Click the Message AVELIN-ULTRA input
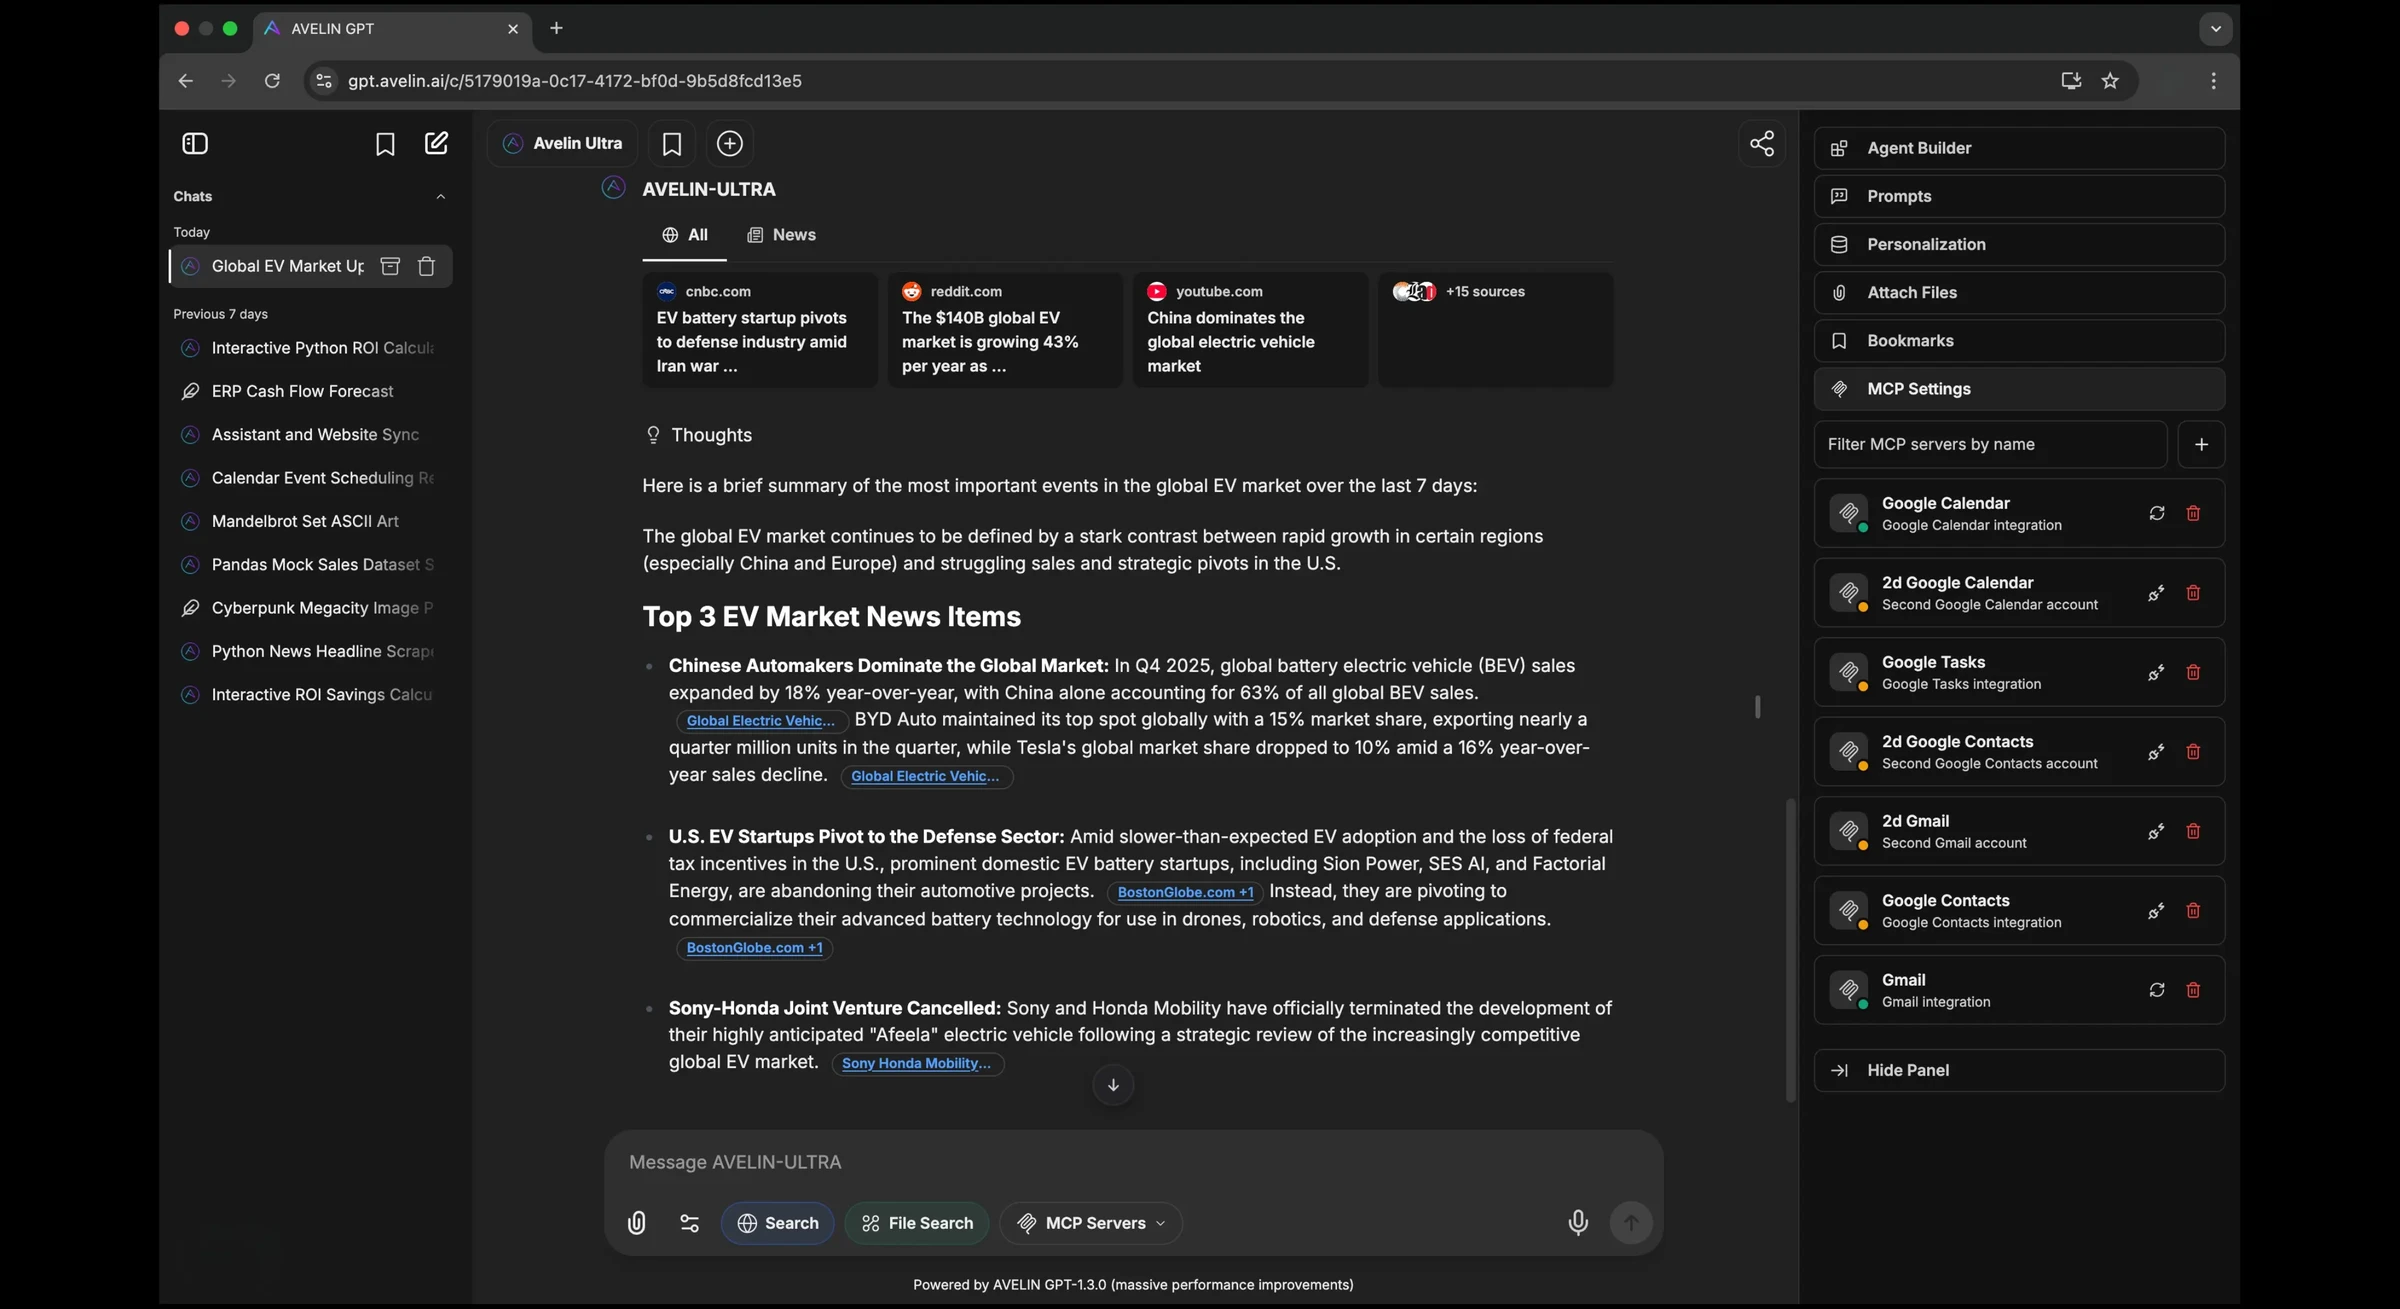This screenshot has width=2400, height=1309. (x=1133, y=1163)
